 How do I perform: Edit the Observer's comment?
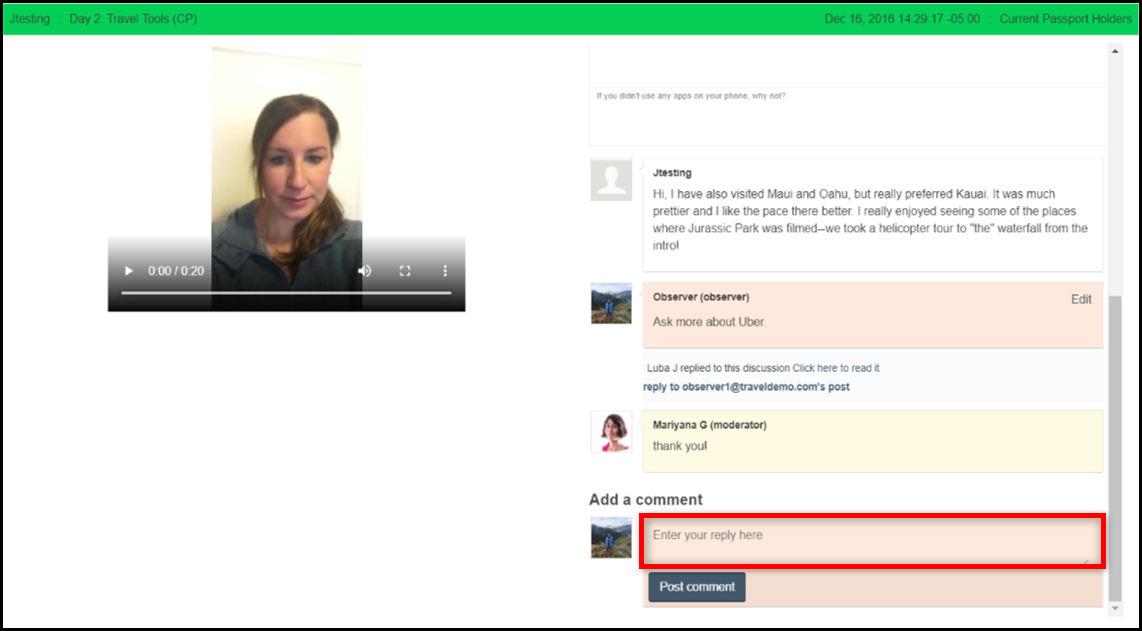point(1081,299)
